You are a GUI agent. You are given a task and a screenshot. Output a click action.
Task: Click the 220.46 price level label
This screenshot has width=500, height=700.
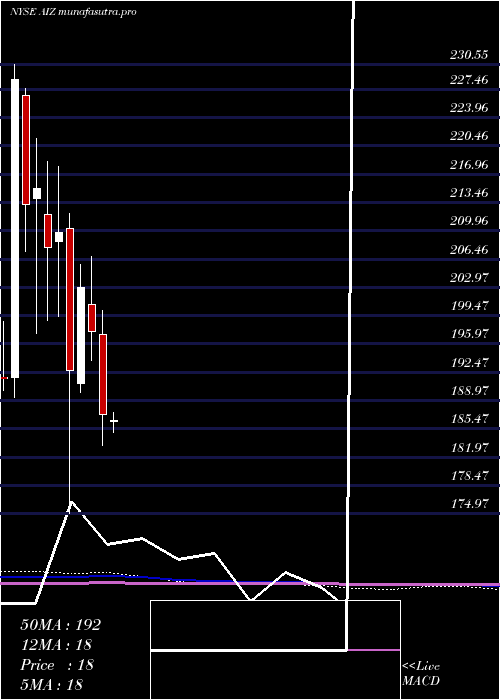tap(469, 137)
